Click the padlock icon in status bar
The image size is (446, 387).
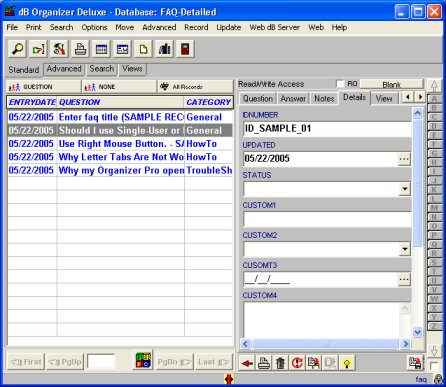pyautogui.click(x=439, y=379)
